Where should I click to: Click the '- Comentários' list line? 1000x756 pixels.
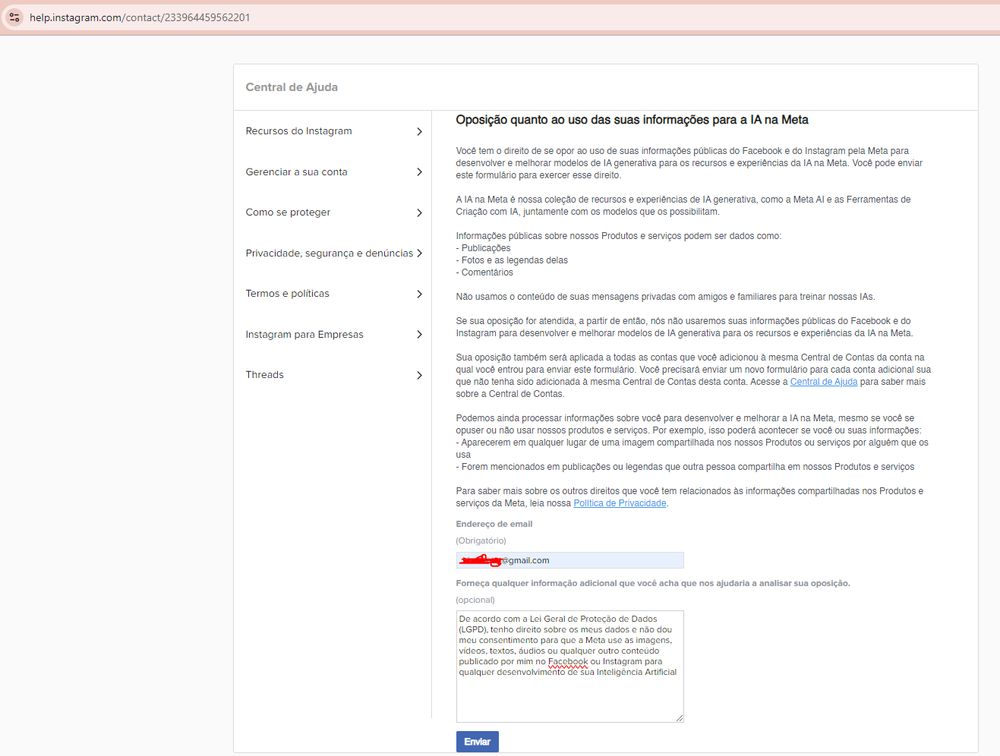click(x=484, y=272)
